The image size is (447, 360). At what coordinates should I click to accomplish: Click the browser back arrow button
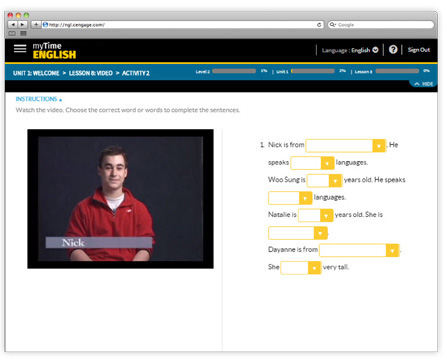pos(13,25)
